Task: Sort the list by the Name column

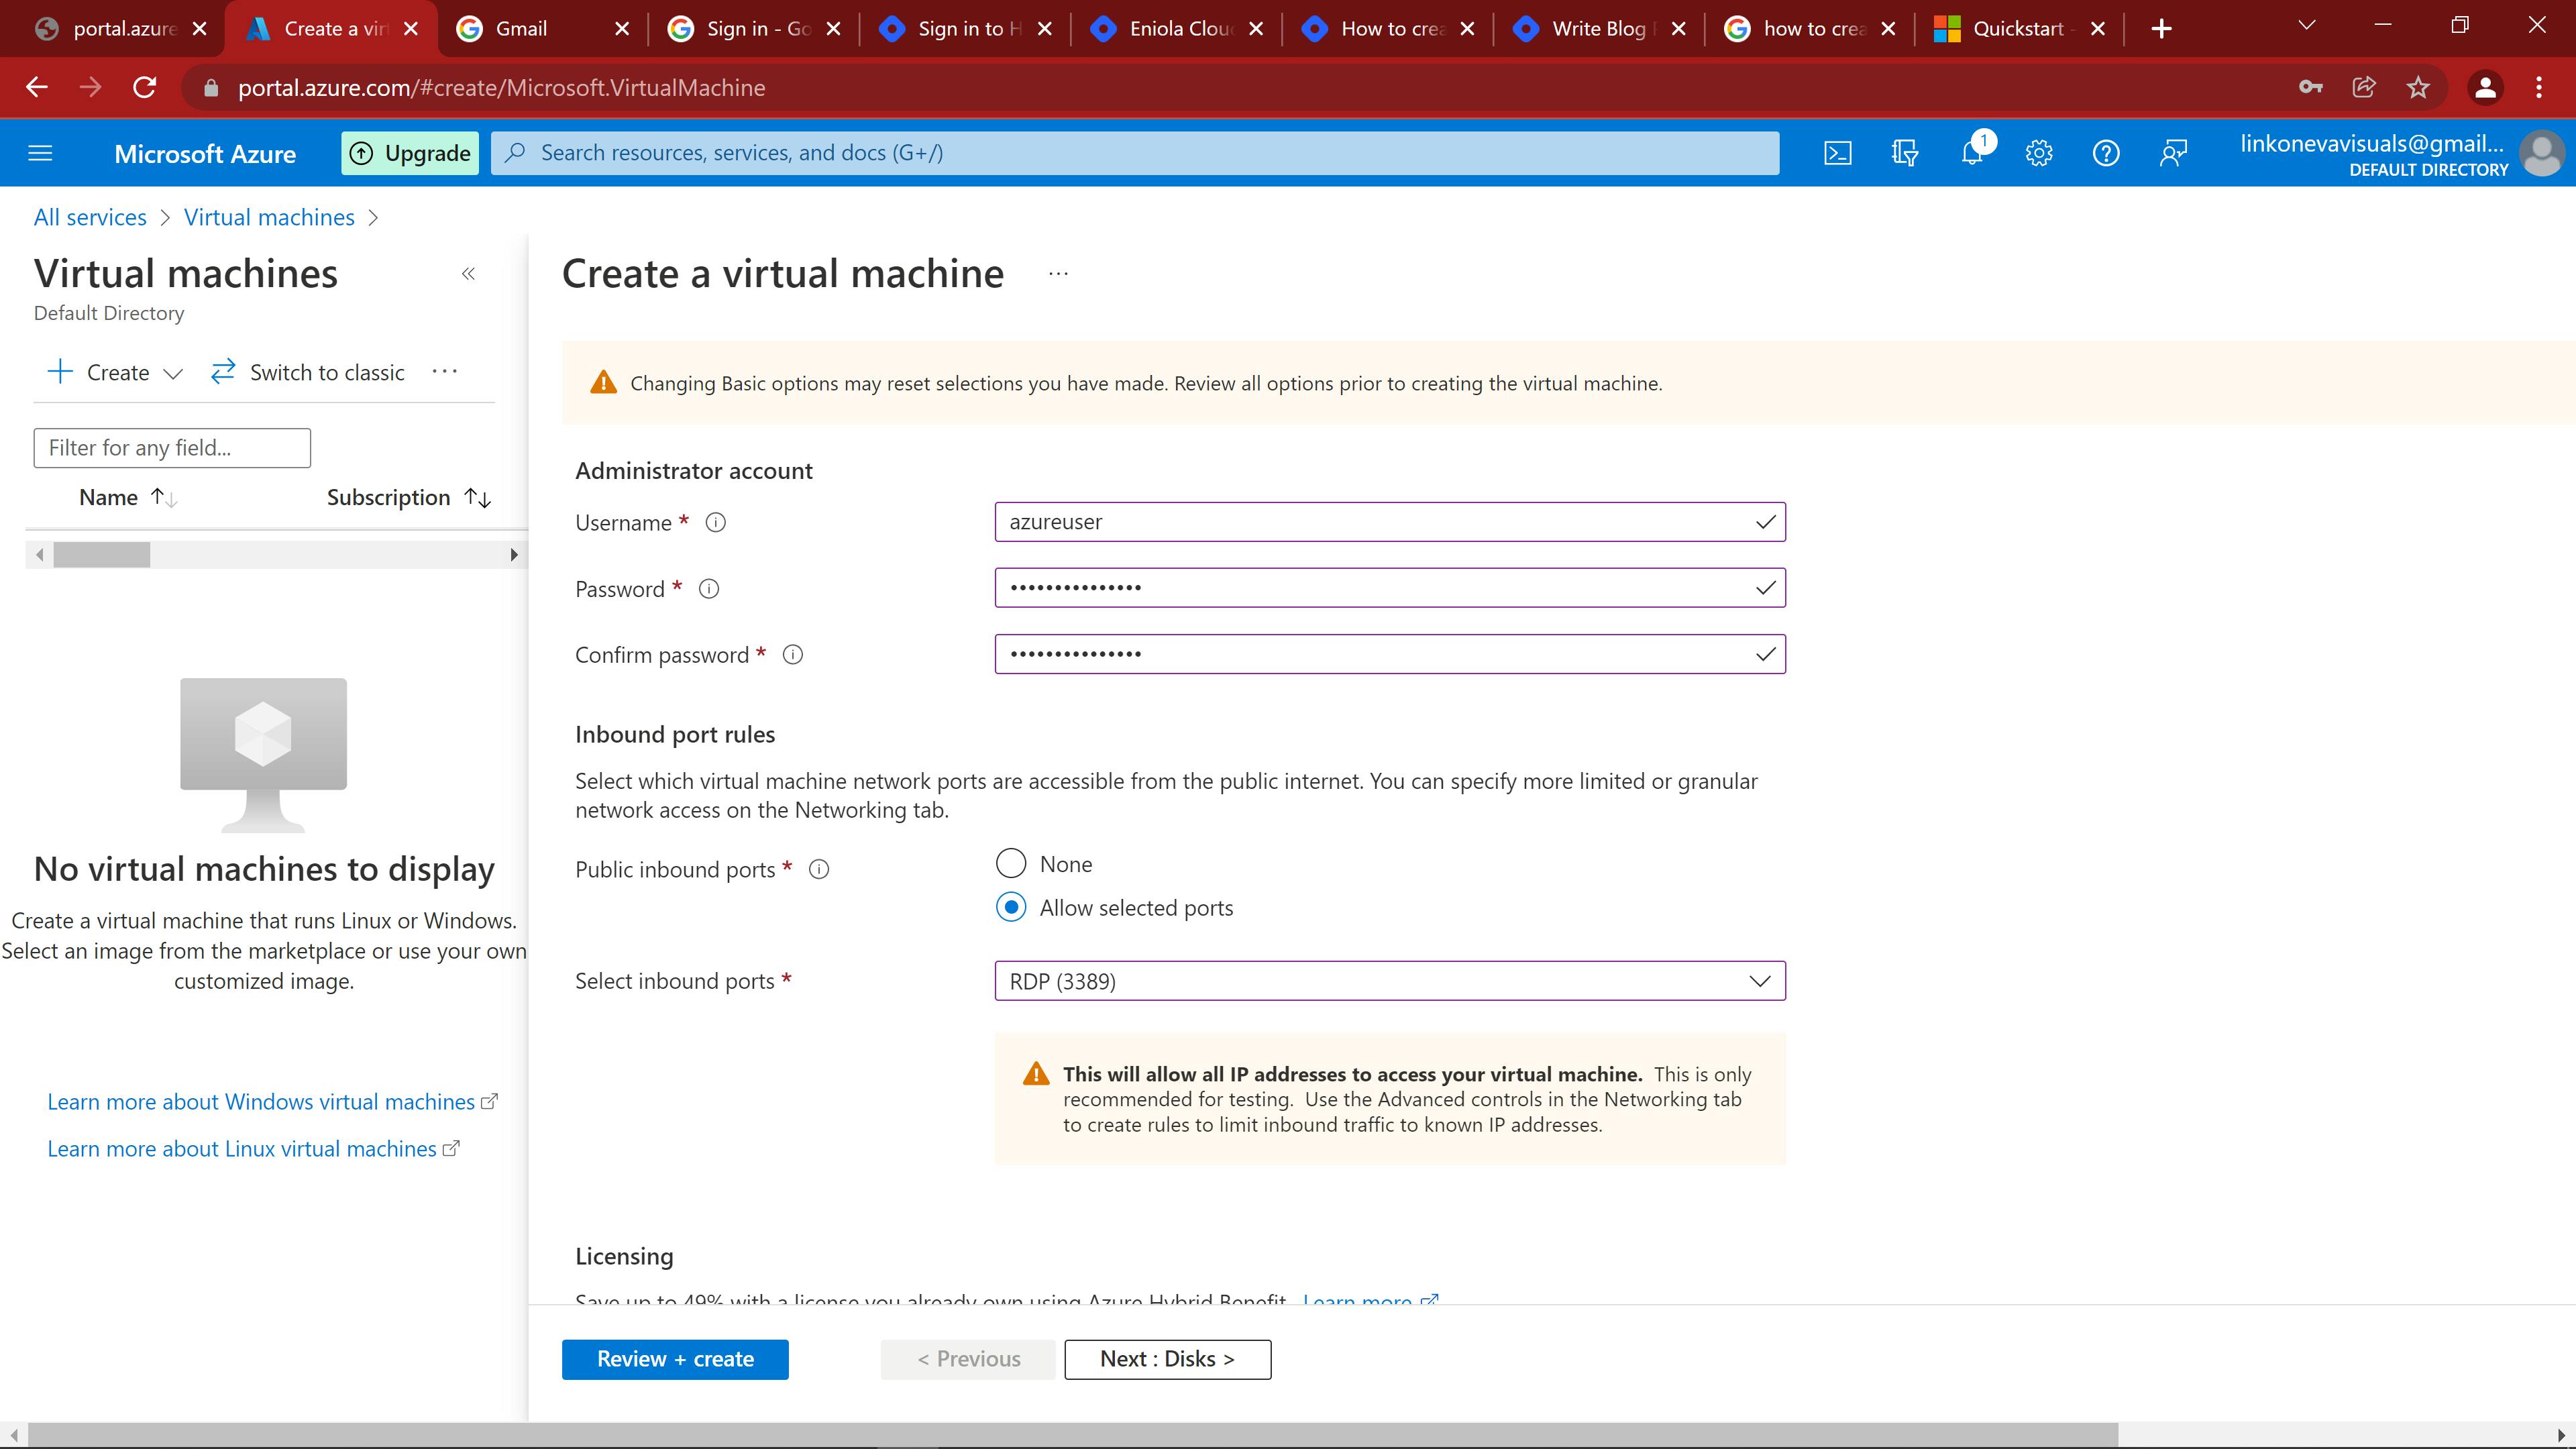Action: pos(128,497)
